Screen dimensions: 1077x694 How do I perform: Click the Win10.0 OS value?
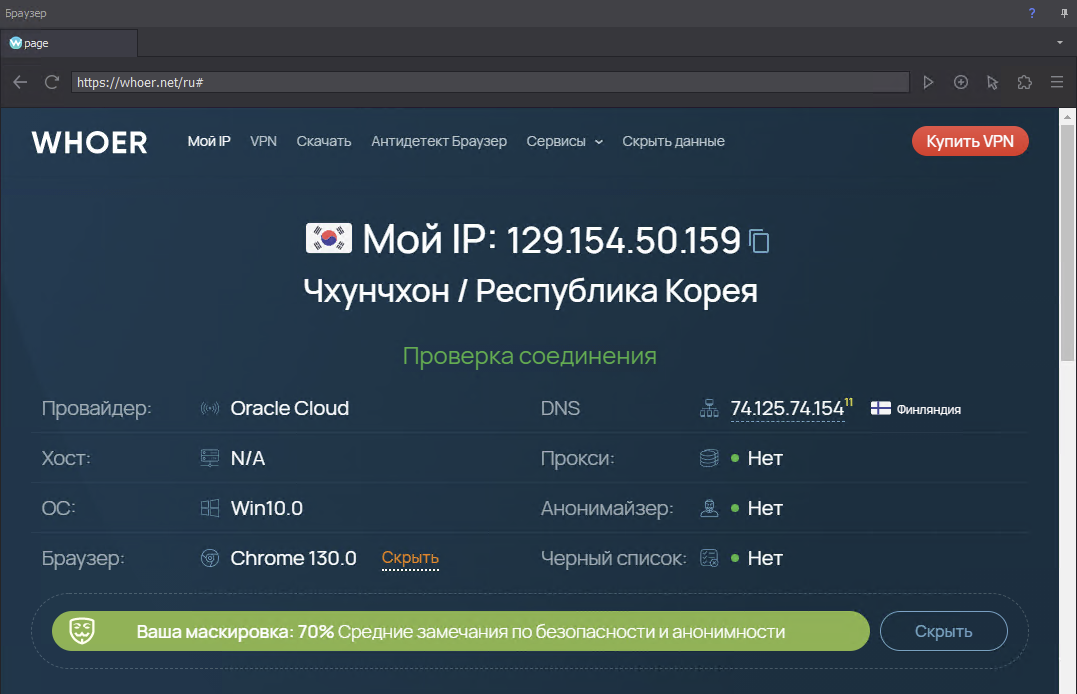[x=267, y=508]
